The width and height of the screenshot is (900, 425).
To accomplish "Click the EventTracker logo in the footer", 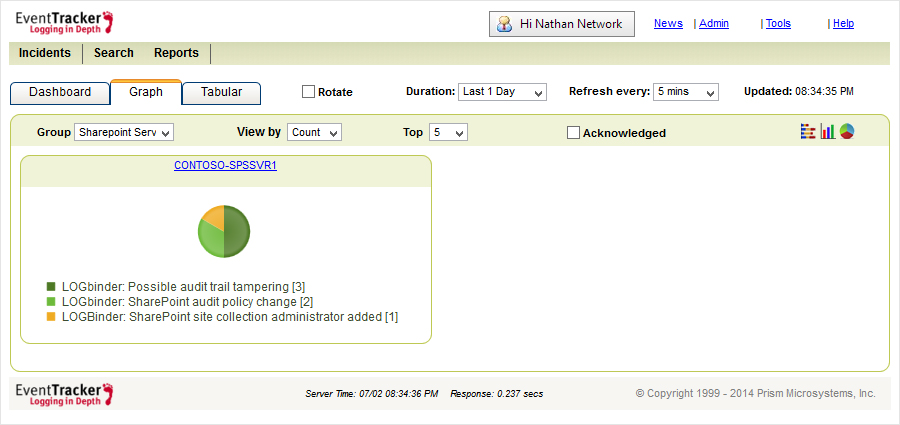I will pyautogui.click(x=65, y=394).
